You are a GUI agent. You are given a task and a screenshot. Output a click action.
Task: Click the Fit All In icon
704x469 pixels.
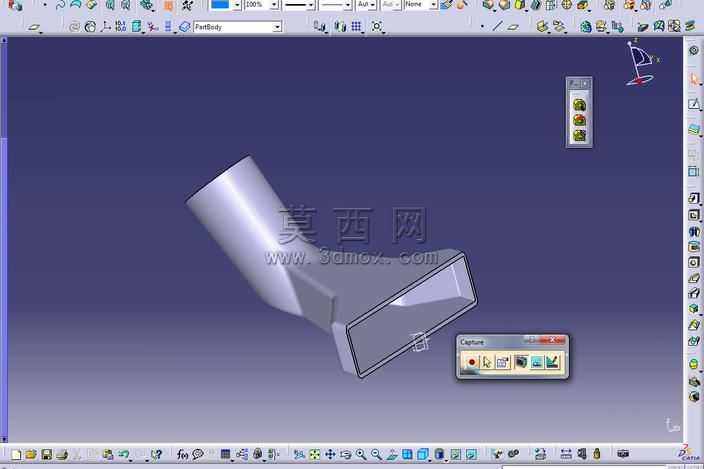[x=314, y=455]
